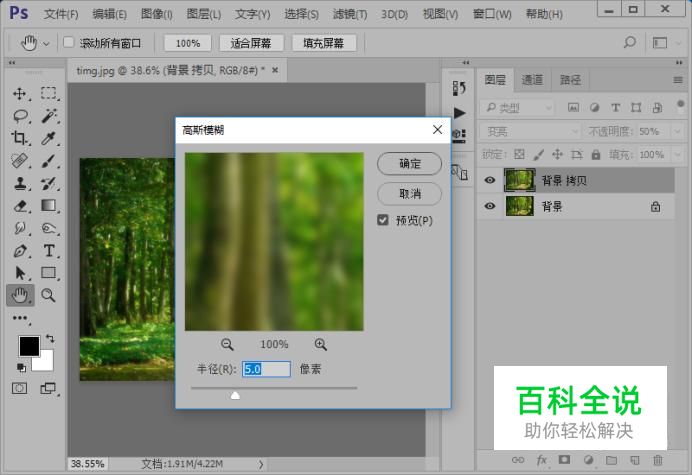Image resolution: width=692 pixels, height=475 pixels.
Task: Toggle lock position
Action: tap(557, 155)
